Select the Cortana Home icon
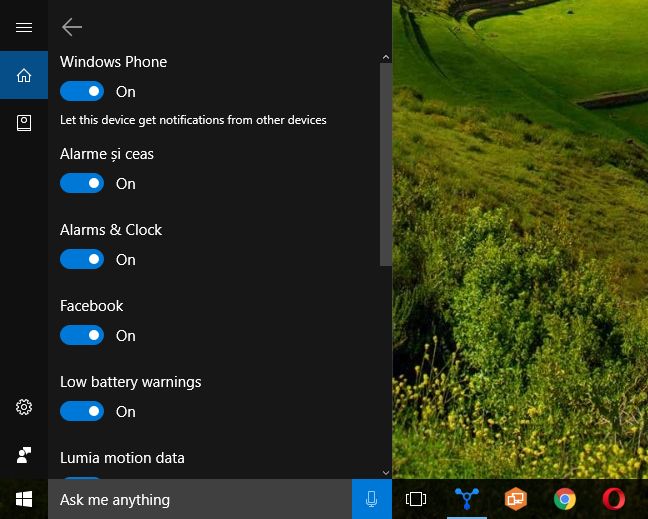The height and width of the screenshot is (519, 648). [x=24, y=75]
